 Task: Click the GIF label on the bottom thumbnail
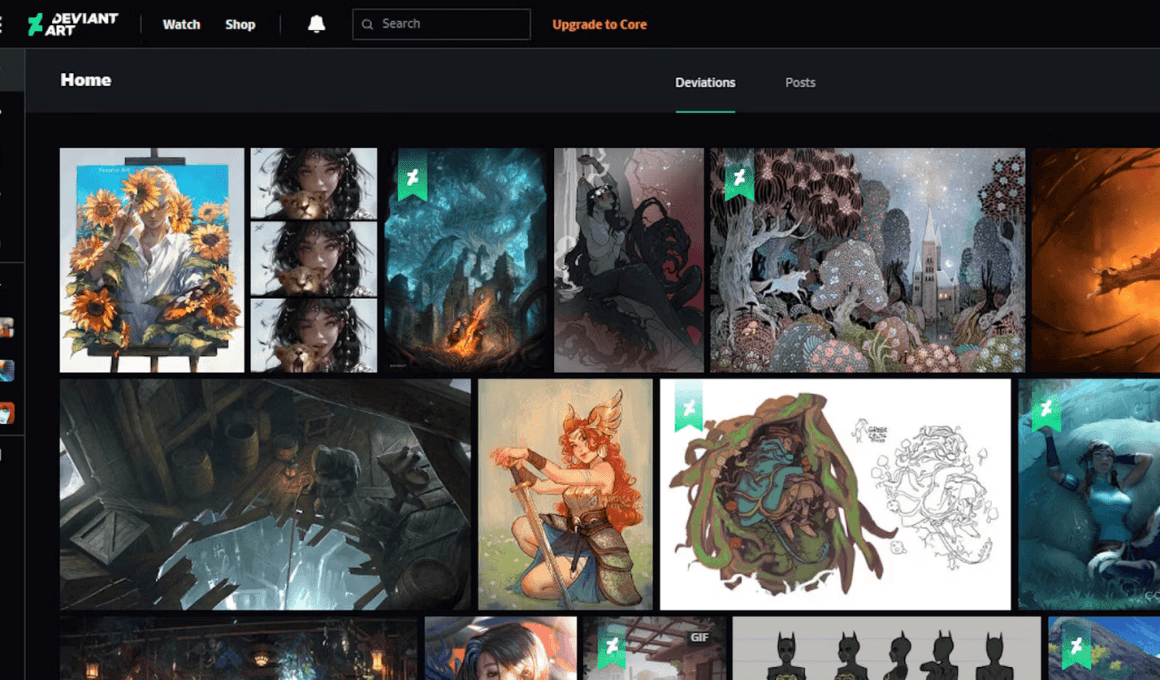tap(699, 637)
